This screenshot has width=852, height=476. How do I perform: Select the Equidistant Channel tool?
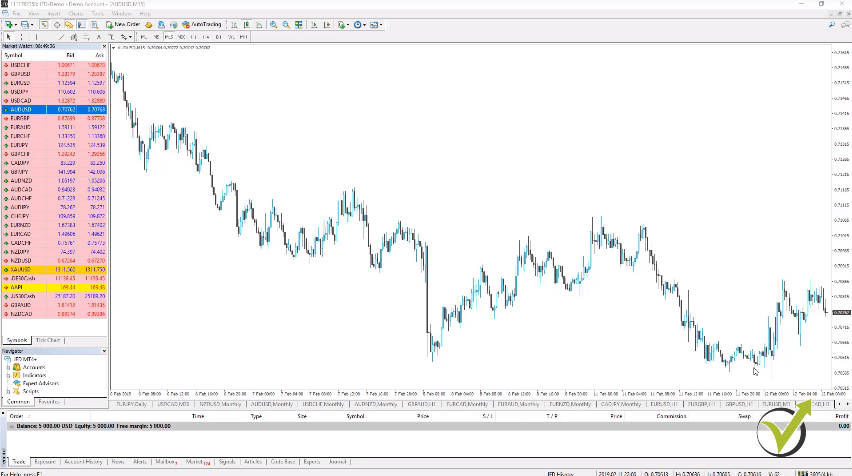(x=73, y=37)
